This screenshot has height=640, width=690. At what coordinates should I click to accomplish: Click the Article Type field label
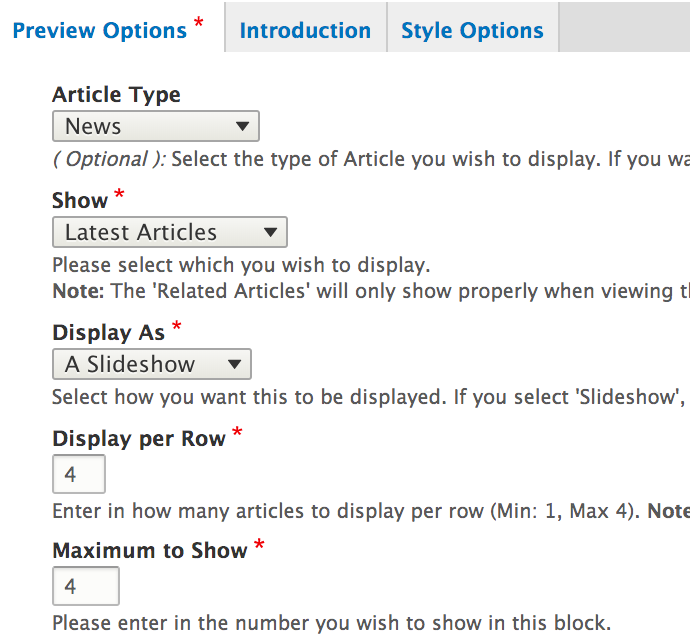click(116, 95)
